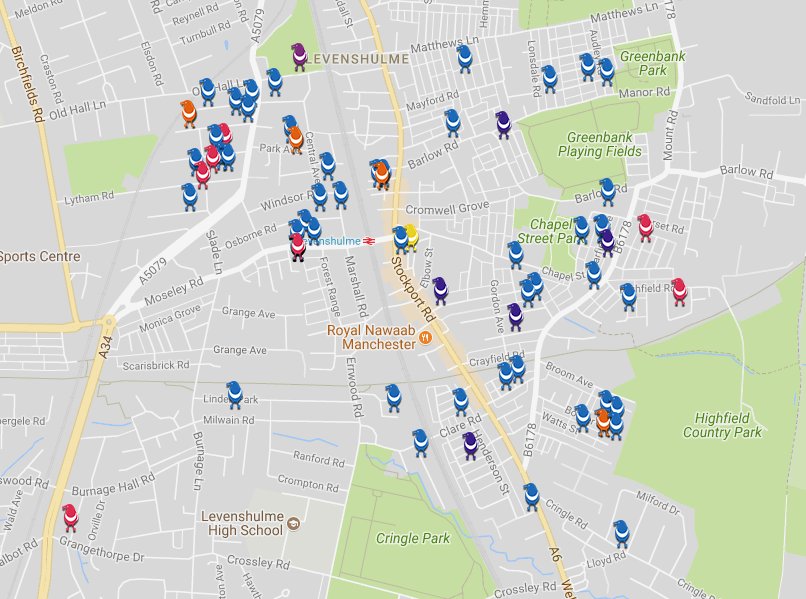Image resolution: width=806 pixels, height=599 pixels.
Task: Click the Greenbank Park label
Action: click(652, 63)
